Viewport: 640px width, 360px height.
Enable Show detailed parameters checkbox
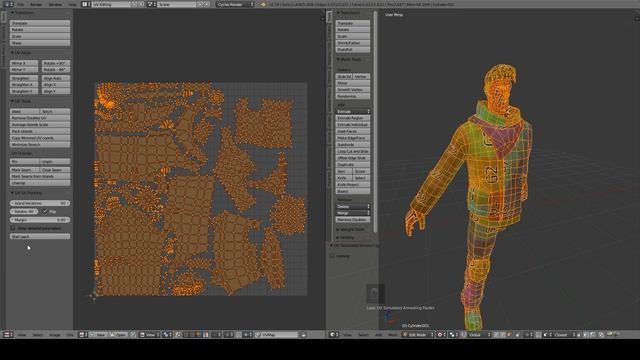13,228
